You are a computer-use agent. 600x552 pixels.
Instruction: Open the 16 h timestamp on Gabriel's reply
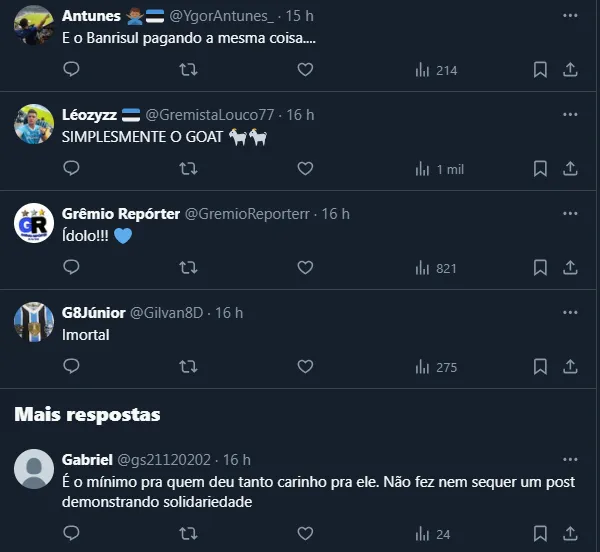pos(237,460)
